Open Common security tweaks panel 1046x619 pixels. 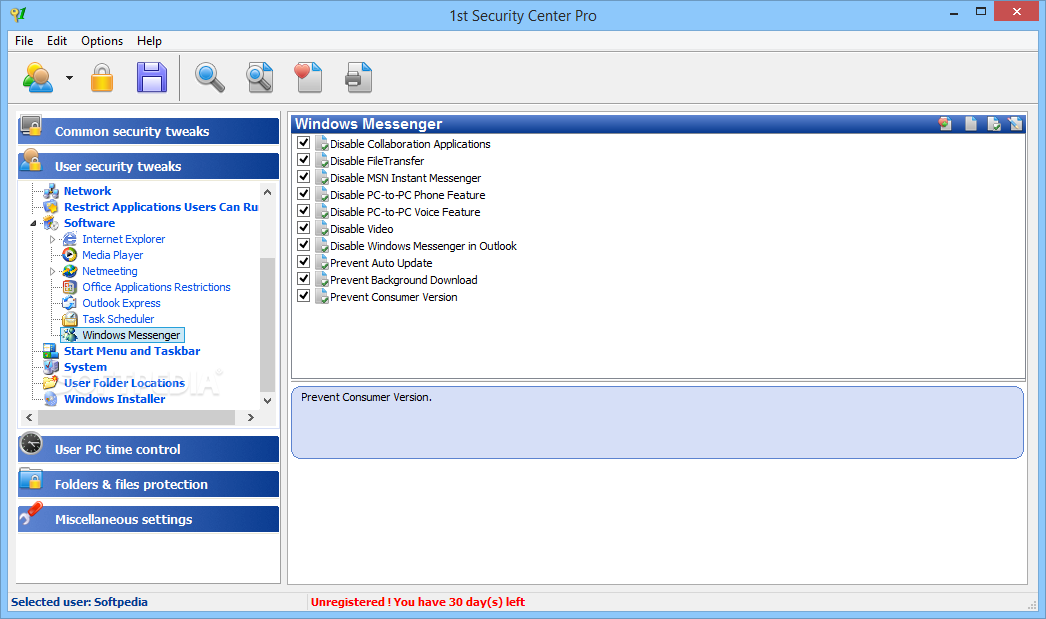click(x=148, y=131)
